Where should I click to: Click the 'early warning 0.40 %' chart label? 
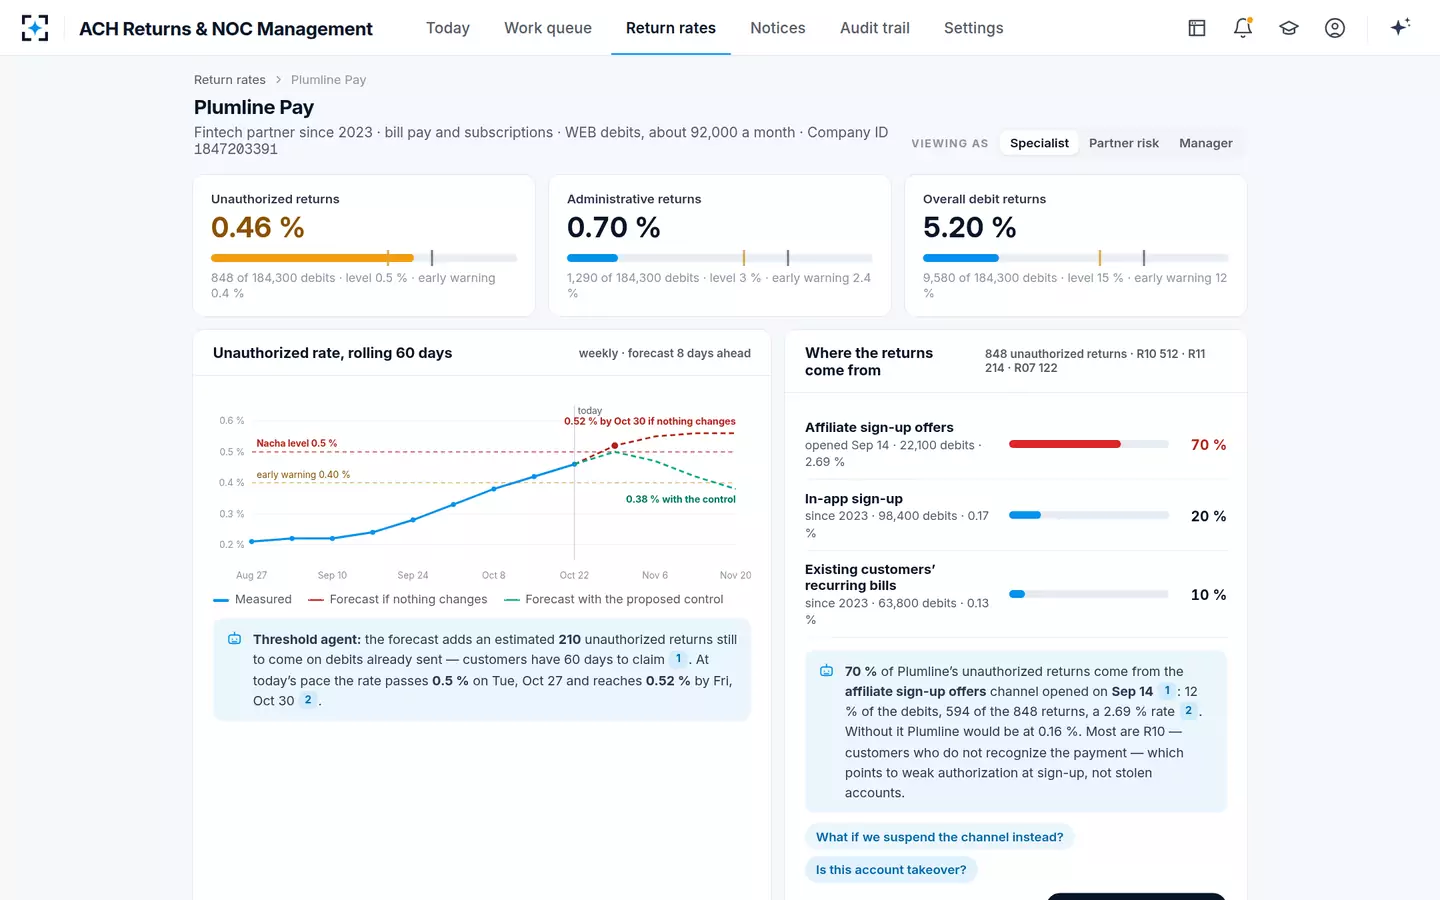[x=303, y=475]
